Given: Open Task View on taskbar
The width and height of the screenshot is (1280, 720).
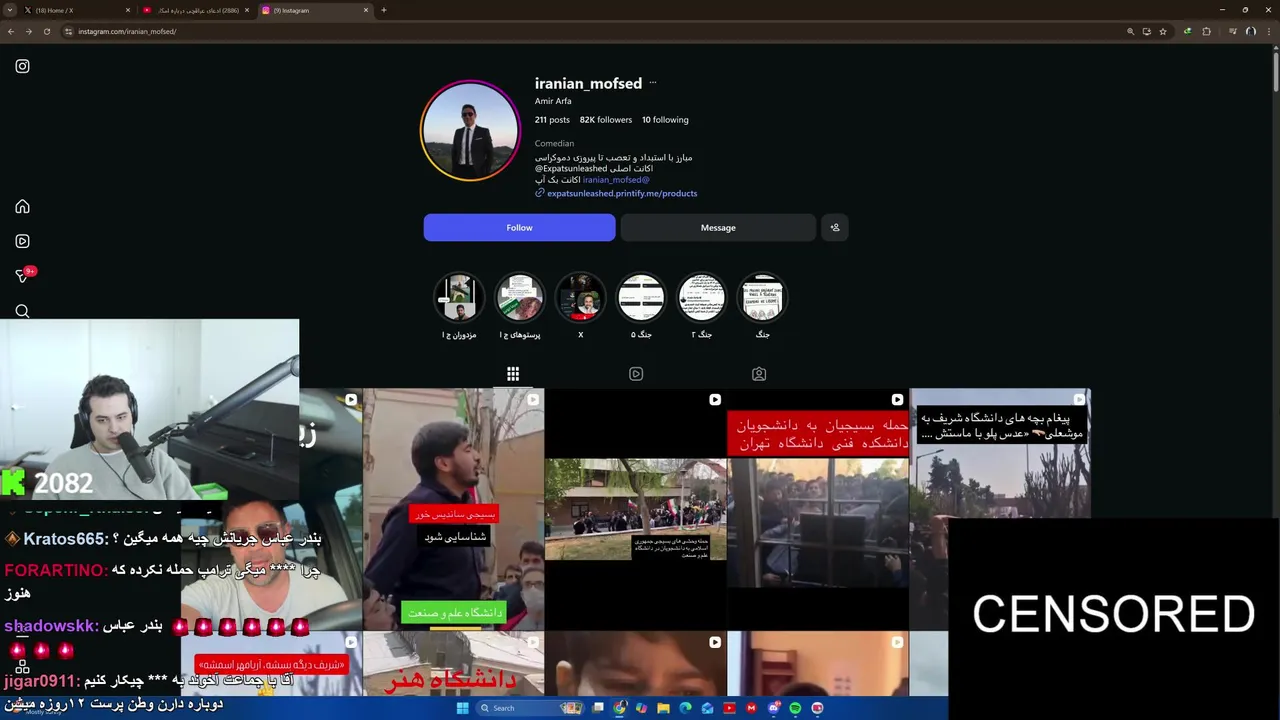Looking at the screenshot, I should (x=598, y=708).
